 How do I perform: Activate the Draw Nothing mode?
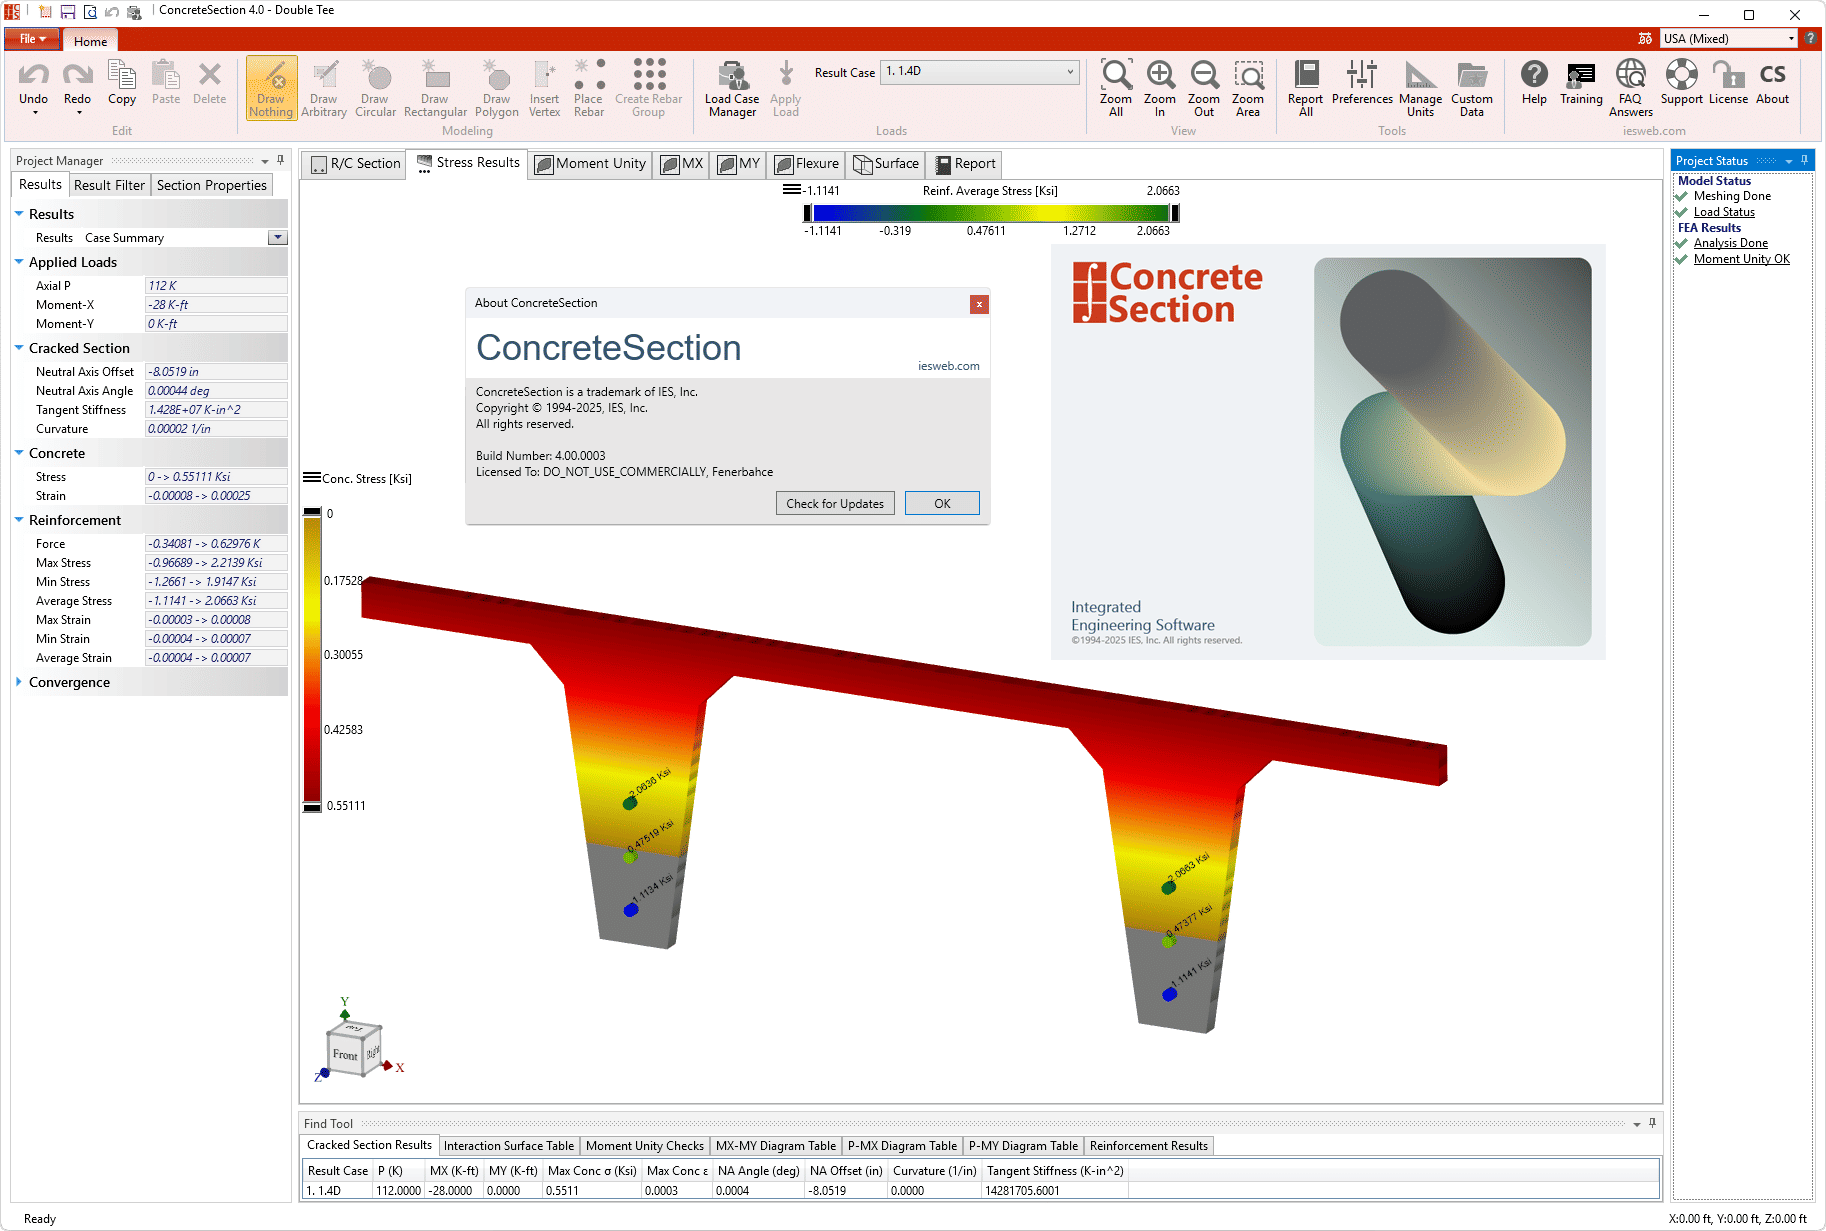point(270,89)
